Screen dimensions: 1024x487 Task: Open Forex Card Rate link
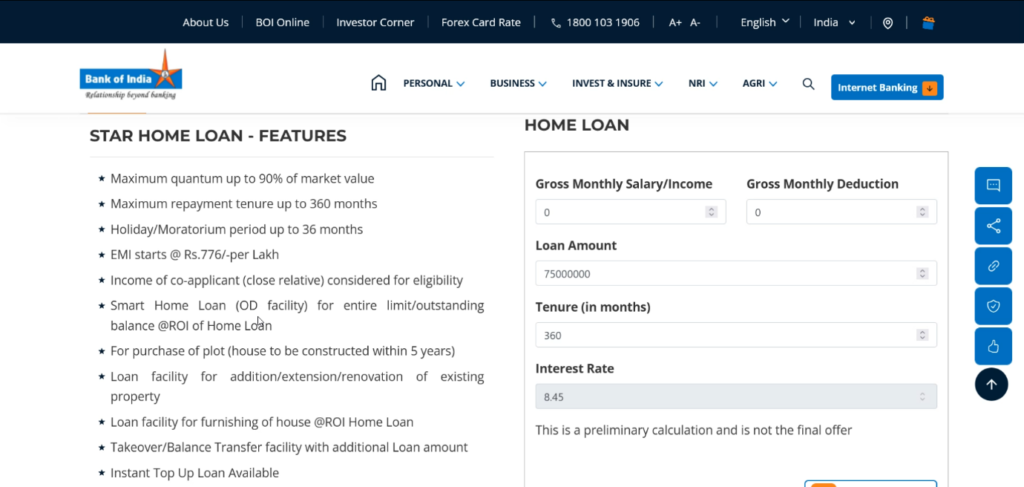481,22
